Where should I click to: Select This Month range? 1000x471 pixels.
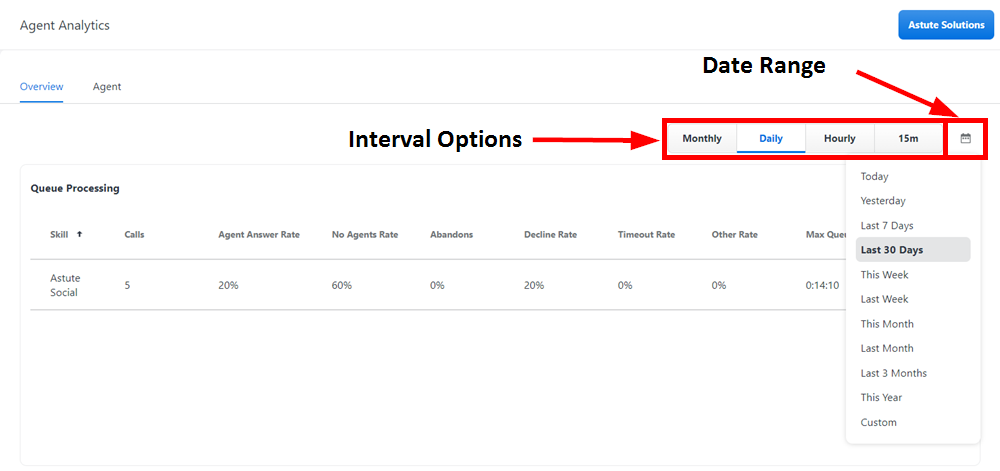click(887, 324)
